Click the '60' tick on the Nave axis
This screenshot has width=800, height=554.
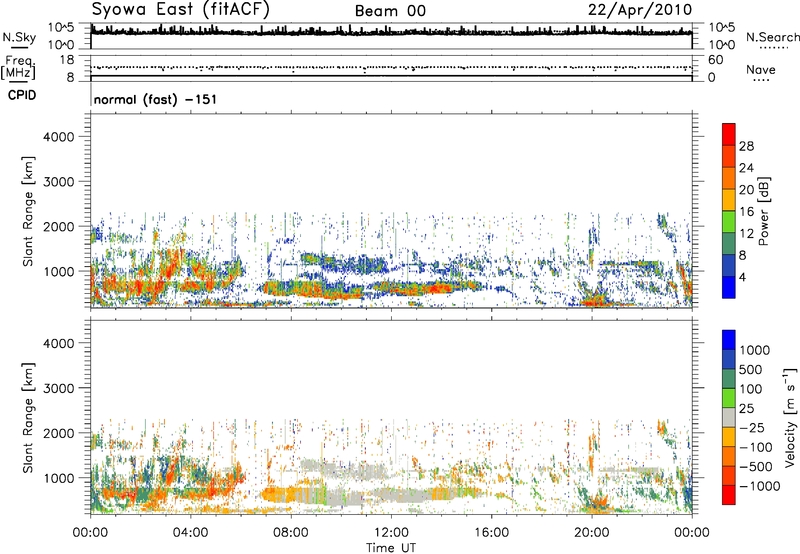point(715,60)
